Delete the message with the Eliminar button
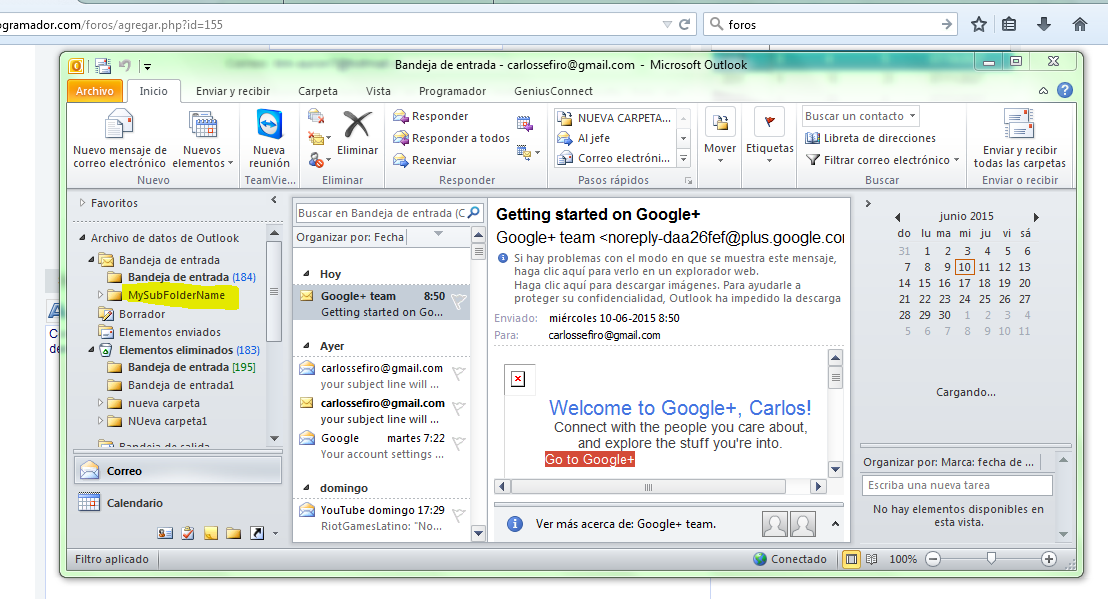 pos(357,134)
